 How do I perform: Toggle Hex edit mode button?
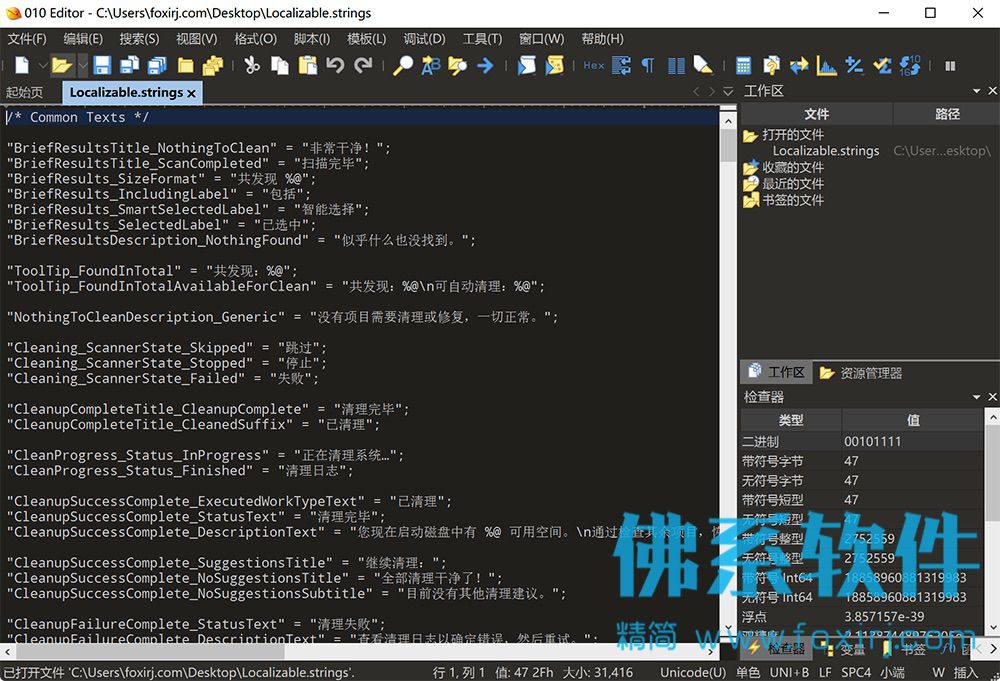[x=594, y=65]
